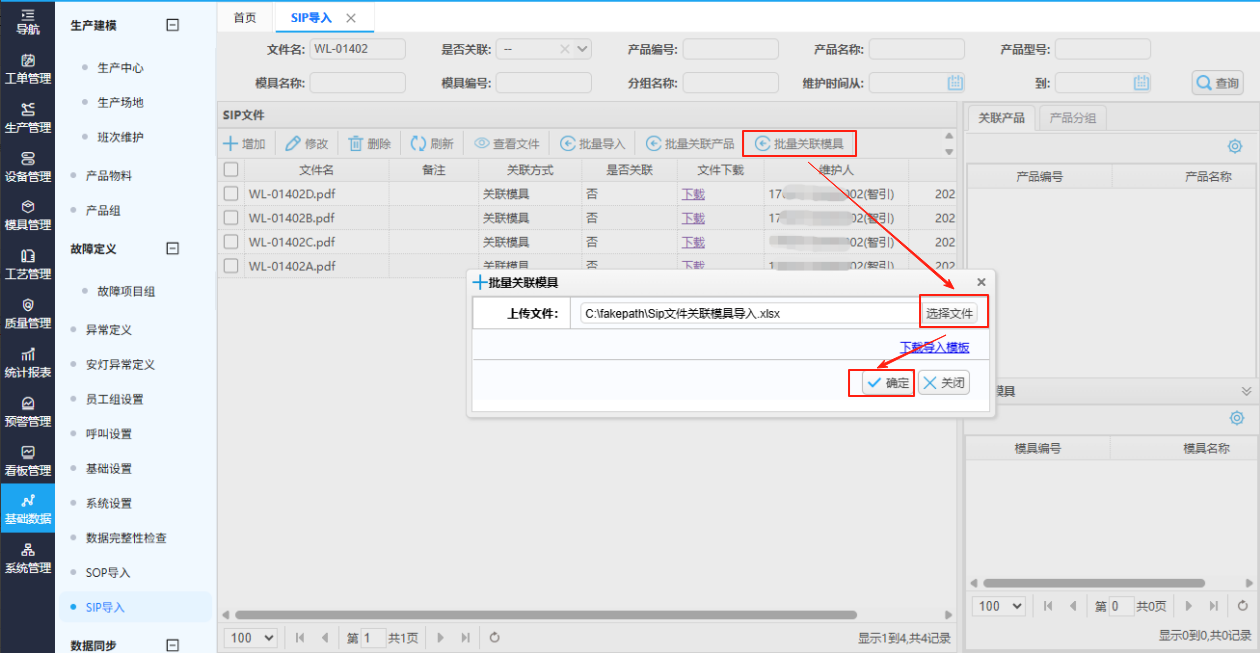1260x653 pixels.
Task: Collapse the 生产建模 menu section
Action: (x=172, y=26)
